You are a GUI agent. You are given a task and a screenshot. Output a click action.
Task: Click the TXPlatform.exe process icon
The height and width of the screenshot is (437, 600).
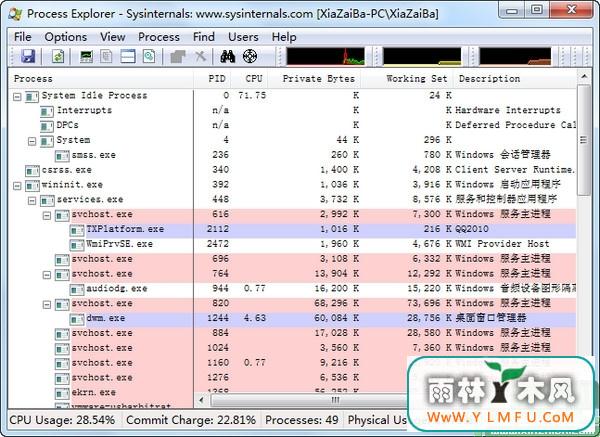pyautogui.click(x=77, y=230)
